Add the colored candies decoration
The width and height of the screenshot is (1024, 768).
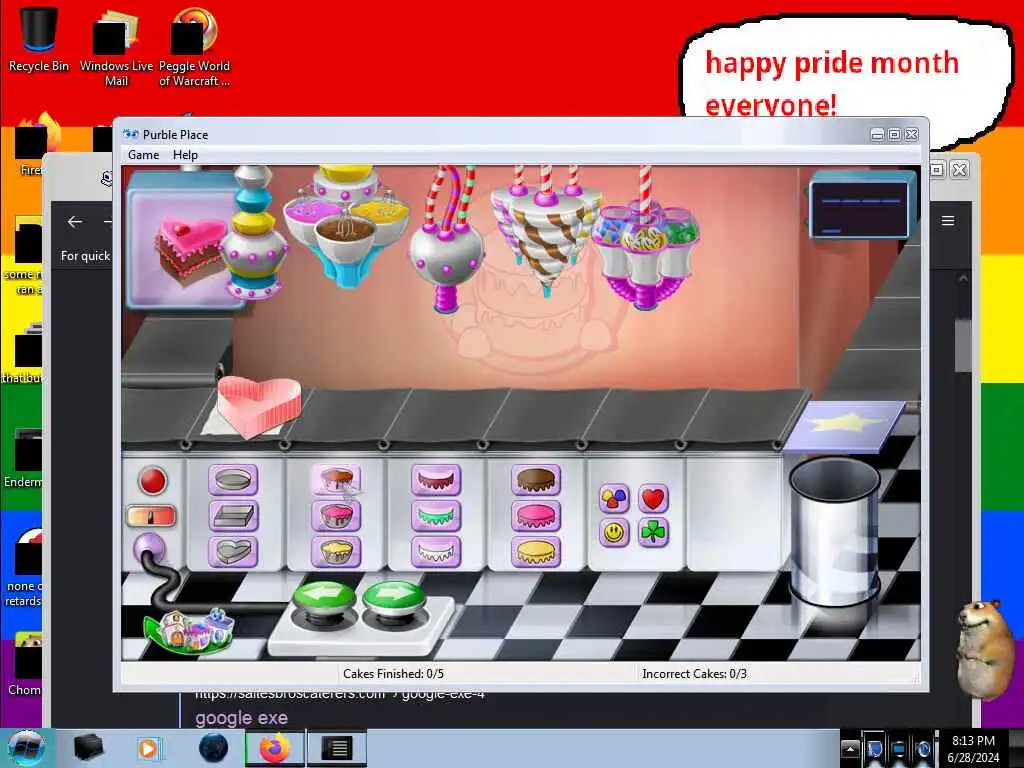click(614, 499)
